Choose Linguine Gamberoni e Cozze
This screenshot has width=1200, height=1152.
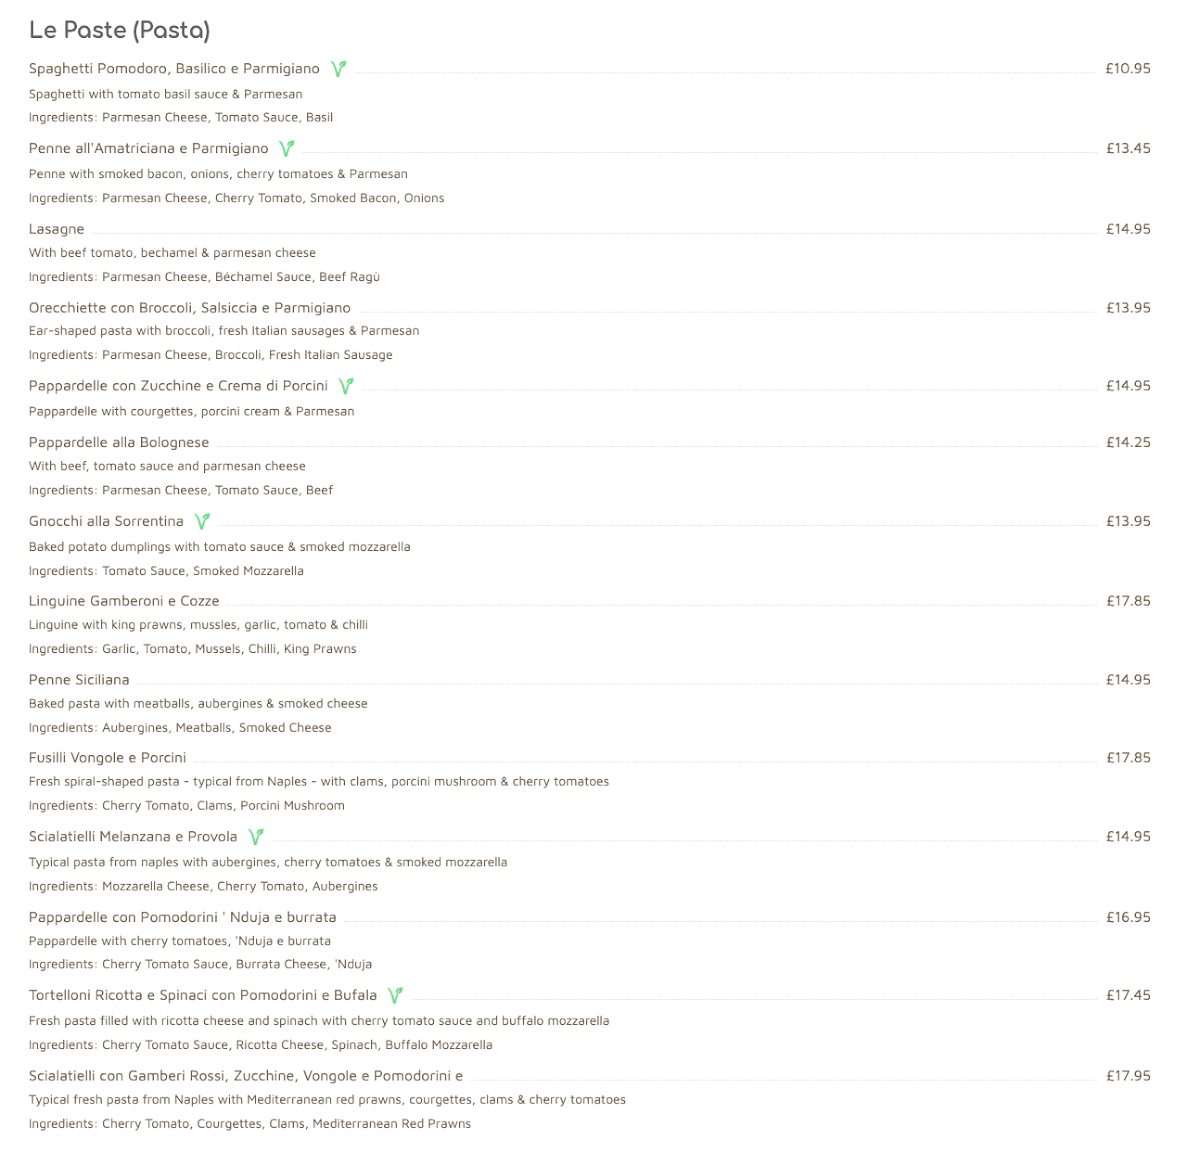click(124, 601)
